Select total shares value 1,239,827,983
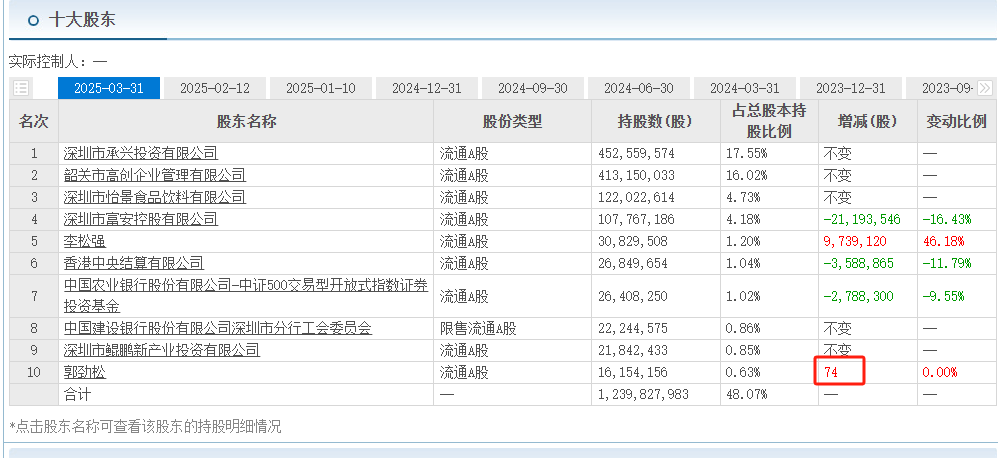998x458 pixels. pos(643,394)
